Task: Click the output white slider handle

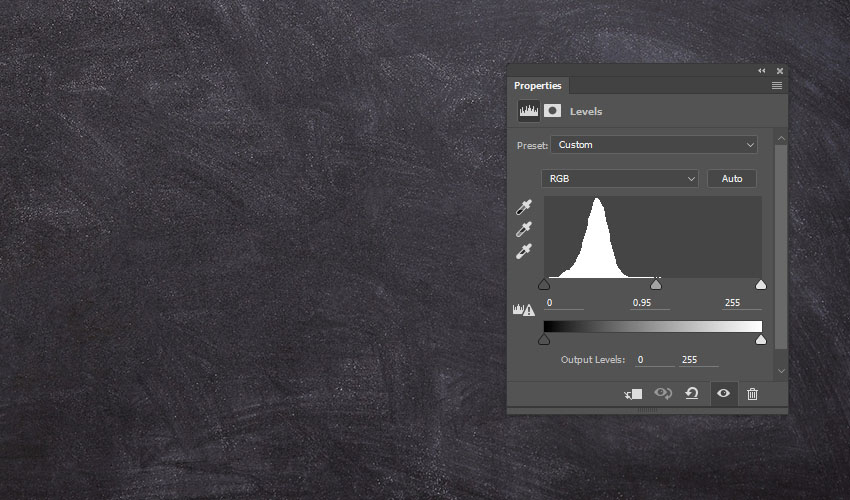Action: pos(761,339)
